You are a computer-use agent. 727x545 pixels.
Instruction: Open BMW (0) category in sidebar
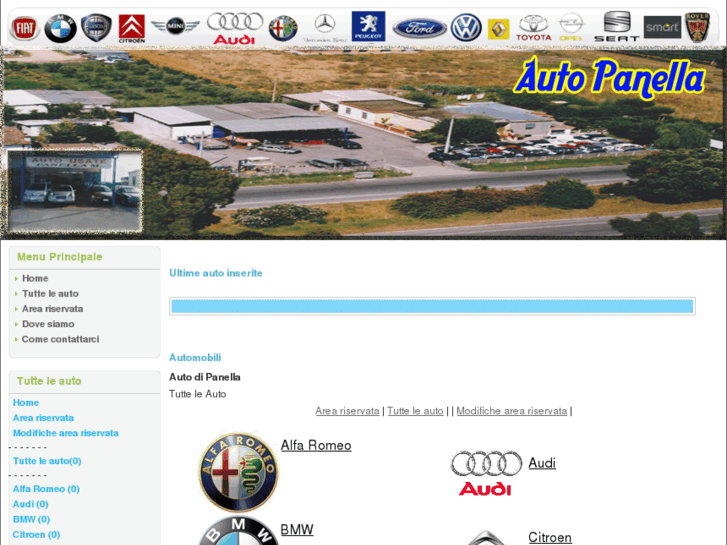[x=31, y=519]
